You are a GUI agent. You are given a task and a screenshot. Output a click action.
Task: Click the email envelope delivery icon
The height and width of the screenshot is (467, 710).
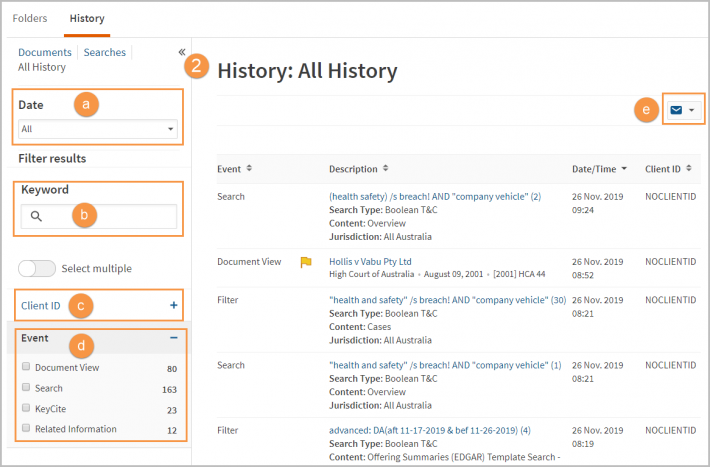676,110
